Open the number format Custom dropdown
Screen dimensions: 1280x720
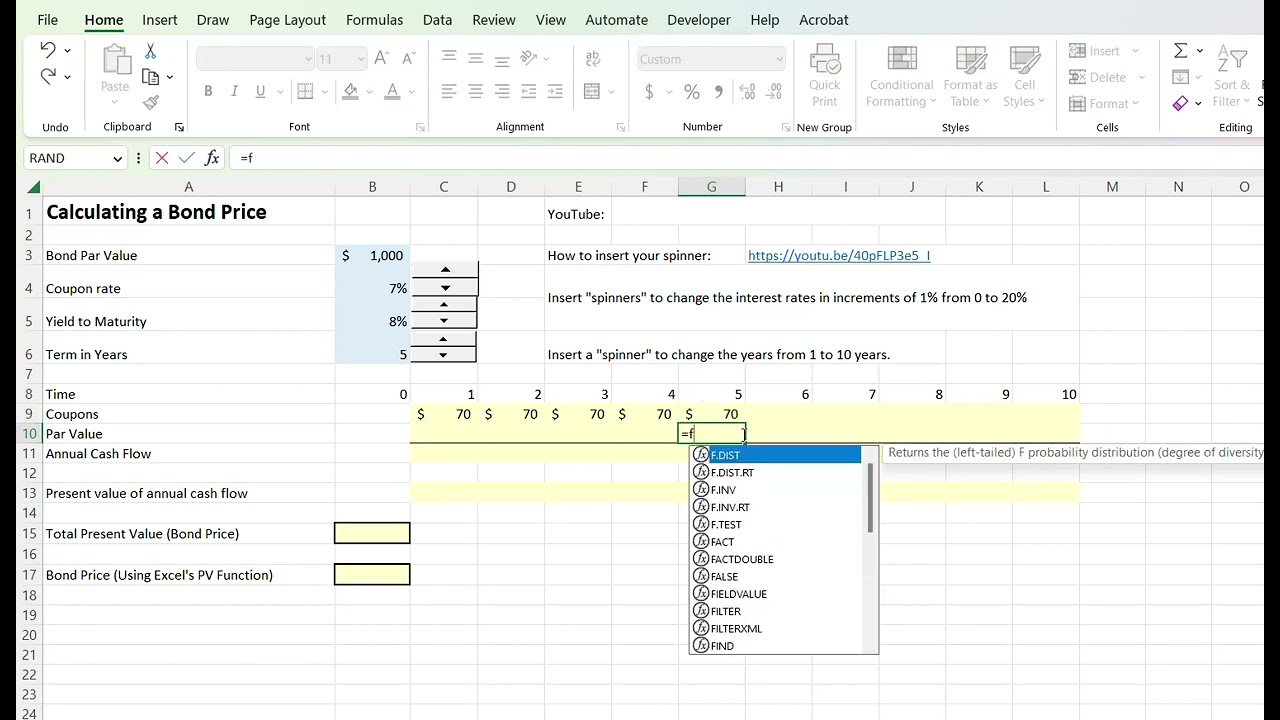click(779, 59)
